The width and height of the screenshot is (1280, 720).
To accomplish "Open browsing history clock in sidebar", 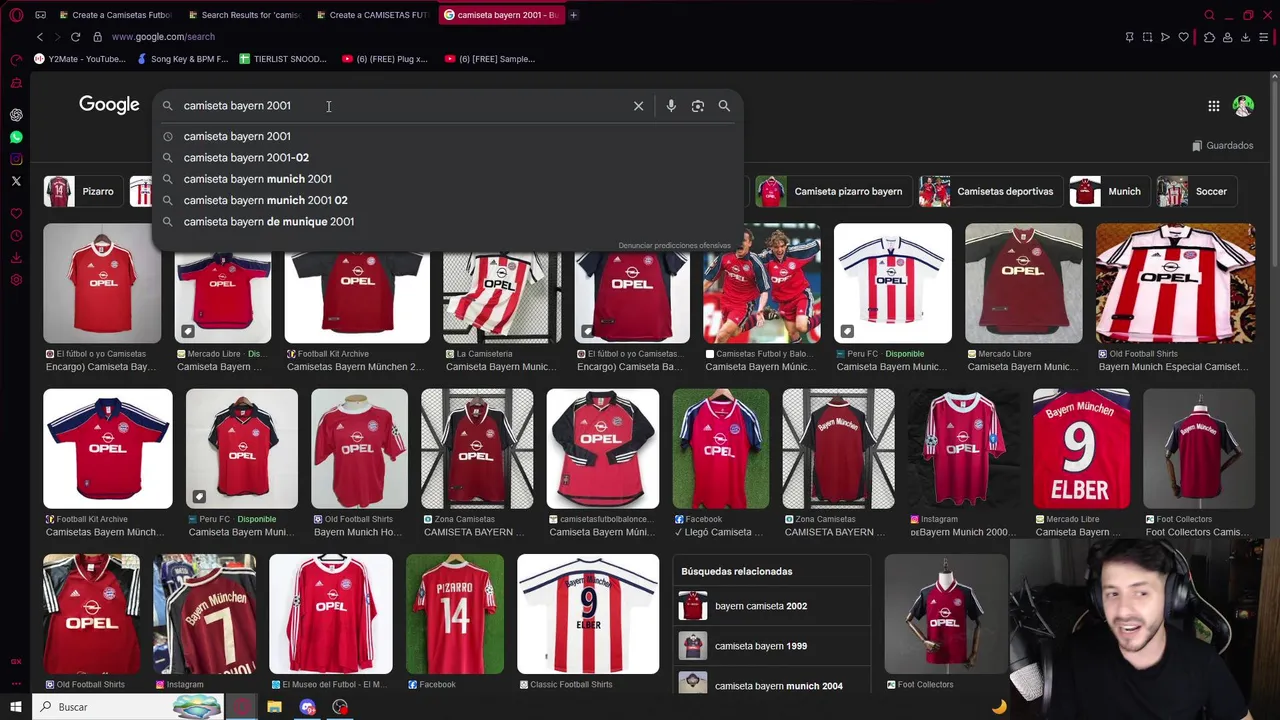I will 16,236.
